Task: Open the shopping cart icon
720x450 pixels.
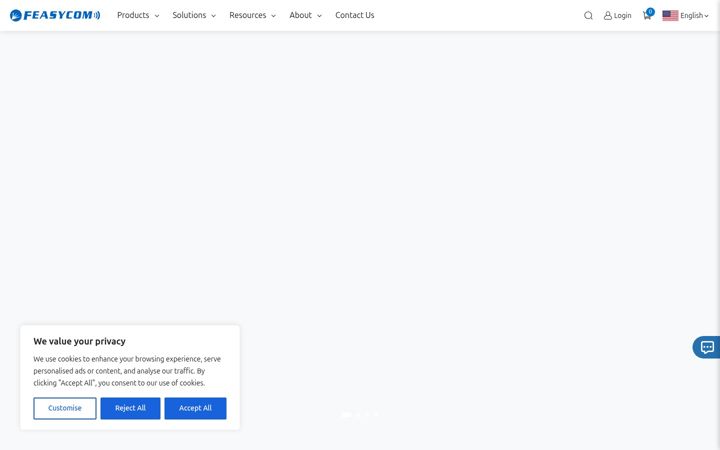Action: pos(647,15)
